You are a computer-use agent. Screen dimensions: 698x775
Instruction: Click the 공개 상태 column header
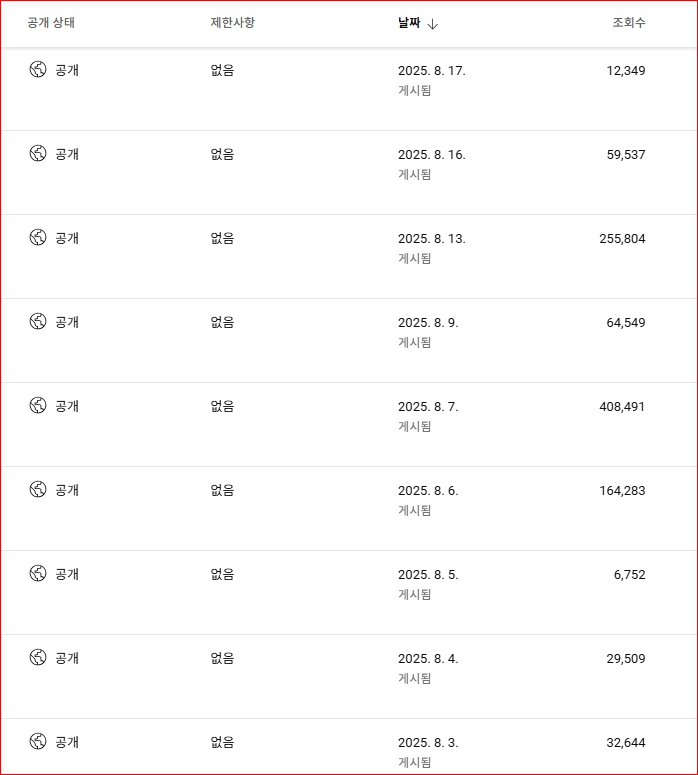(51, 23)
